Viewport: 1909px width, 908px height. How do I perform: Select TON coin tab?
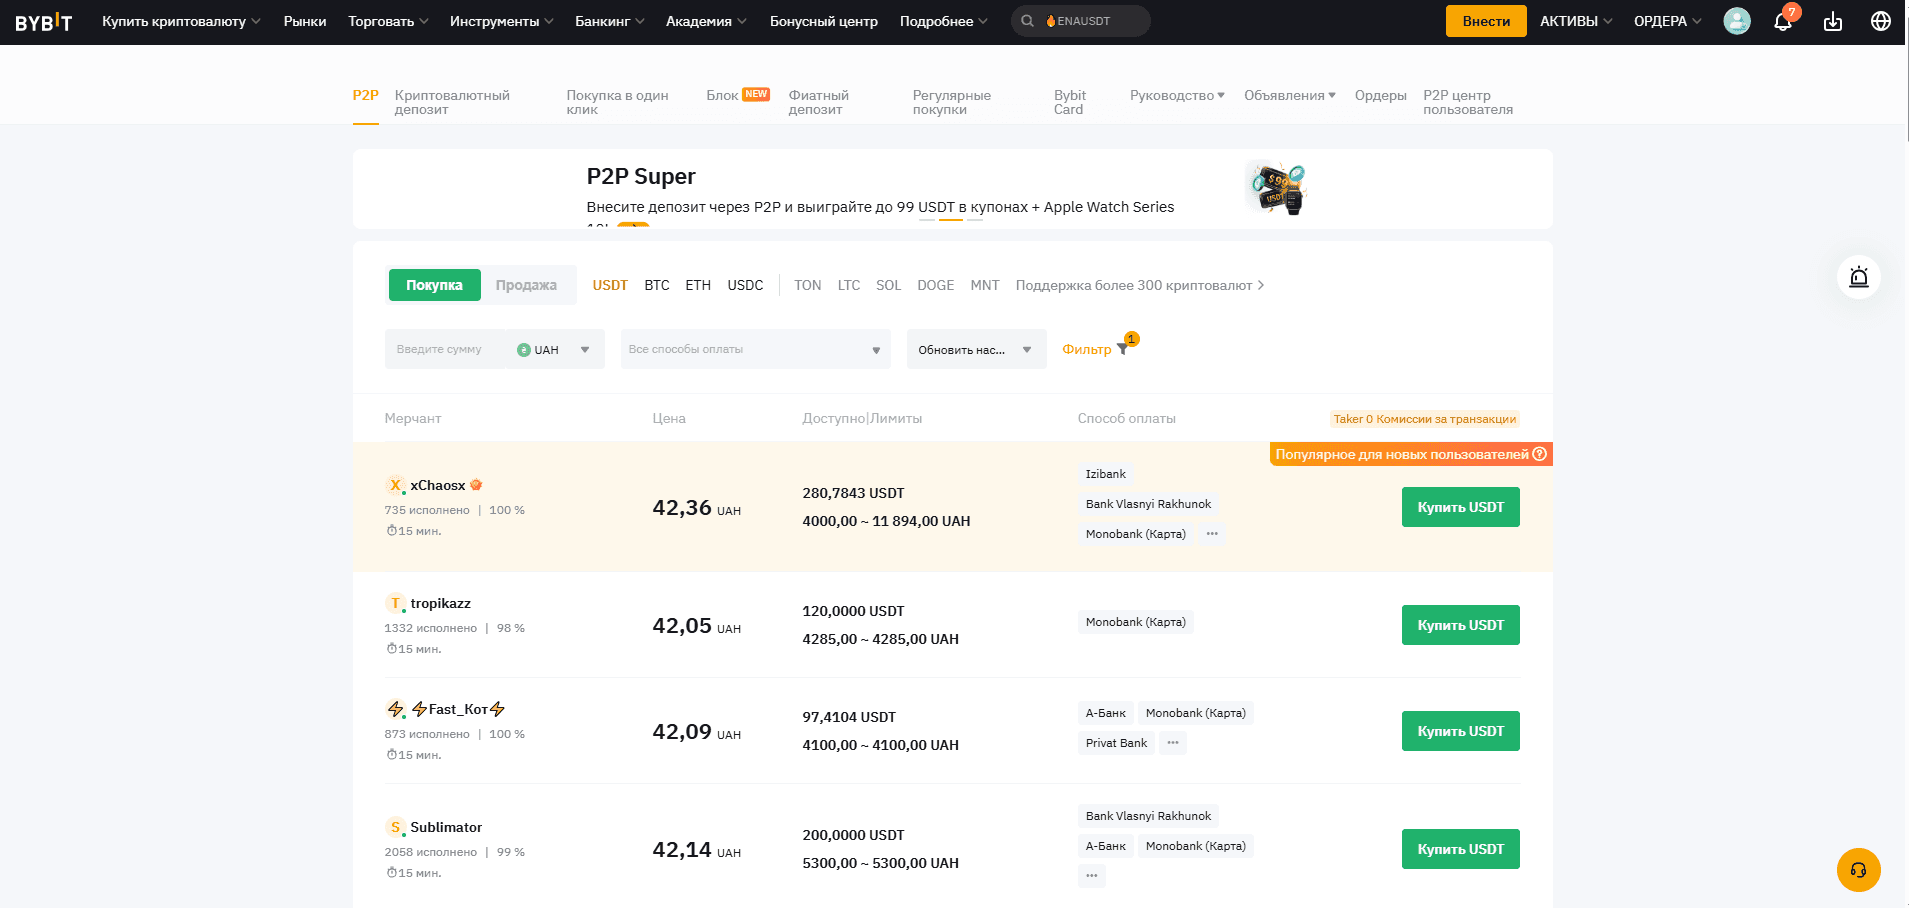[807, 285]
